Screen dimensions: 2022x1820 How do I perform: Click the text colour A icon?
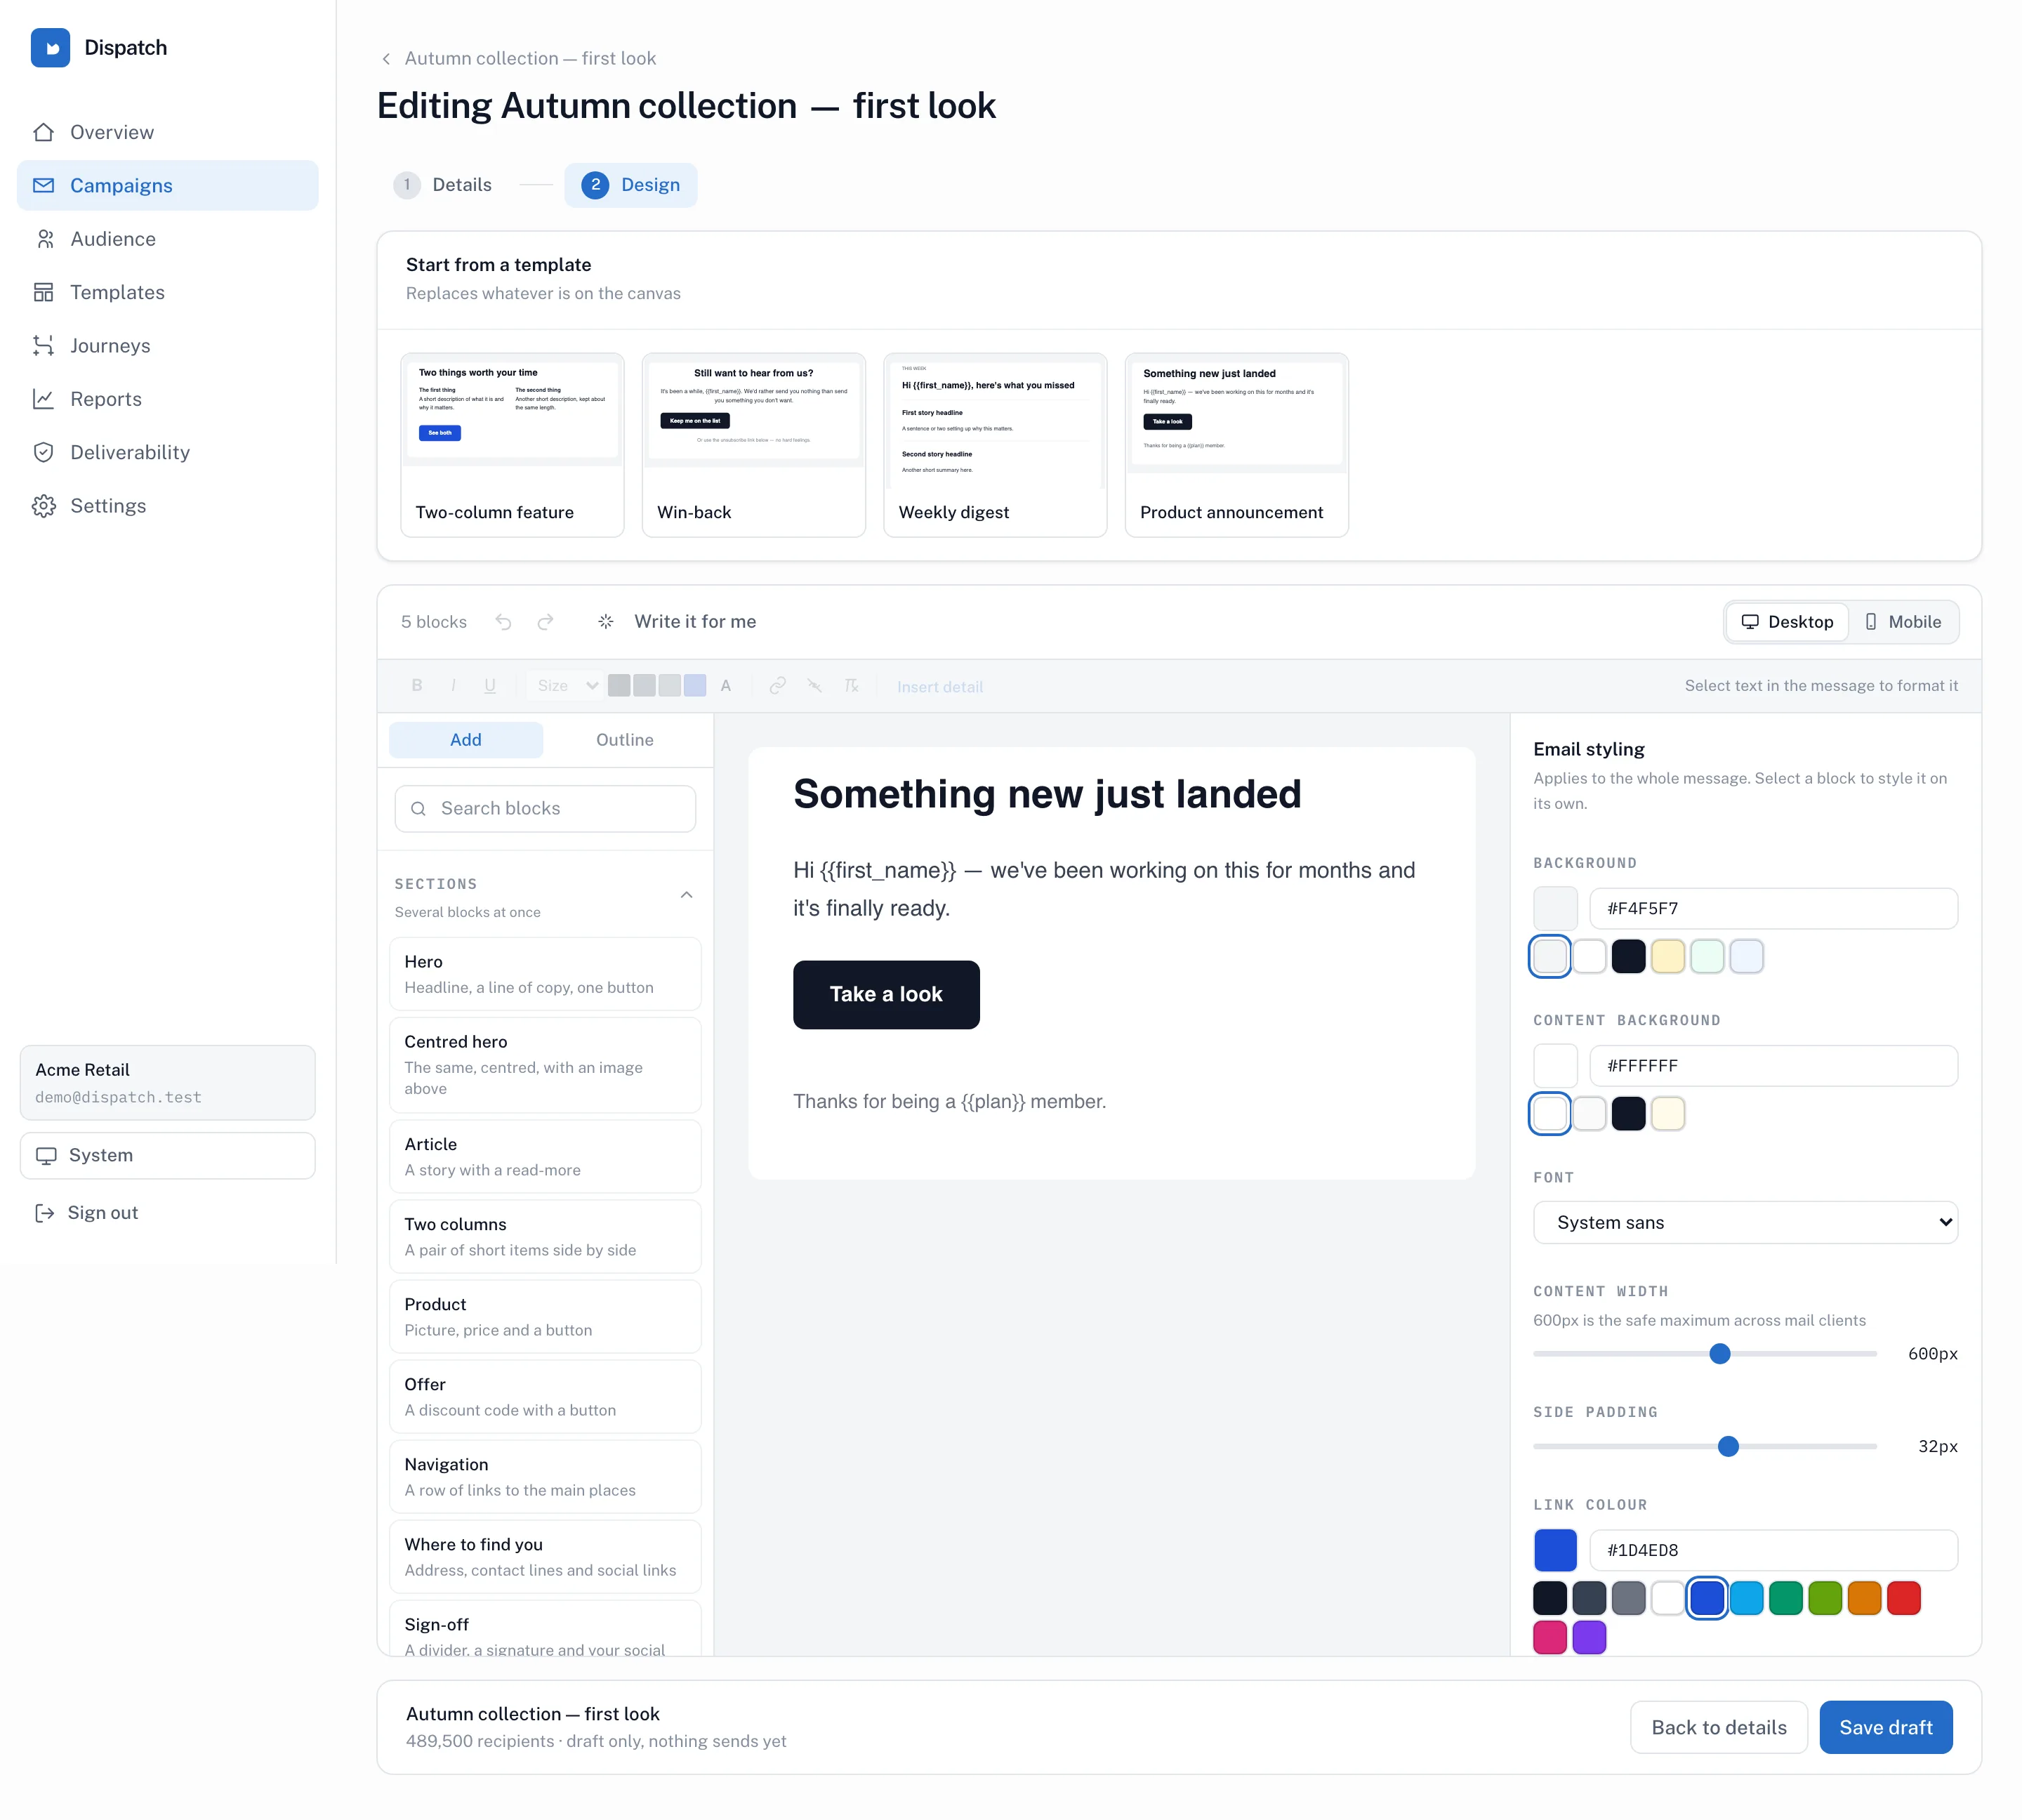pyautogui.click(x=726, y=685)
